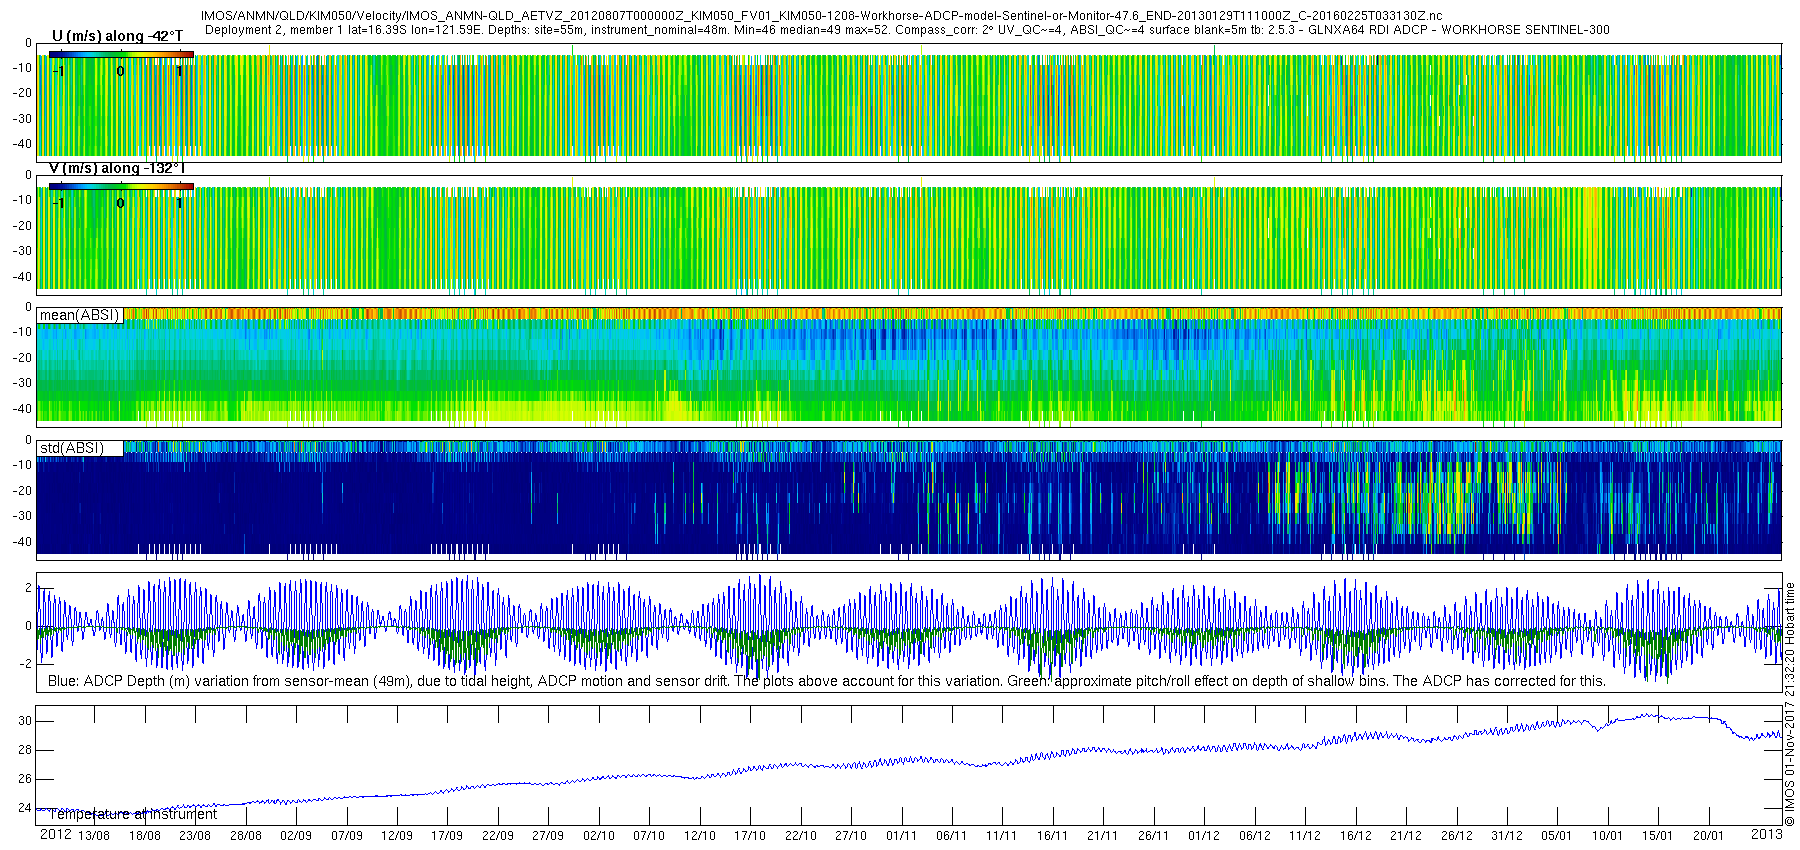This screenshot has width=1800, height=850.
Task: Click the "mean(ABSI)" panel label
Action: coord(80,315)
